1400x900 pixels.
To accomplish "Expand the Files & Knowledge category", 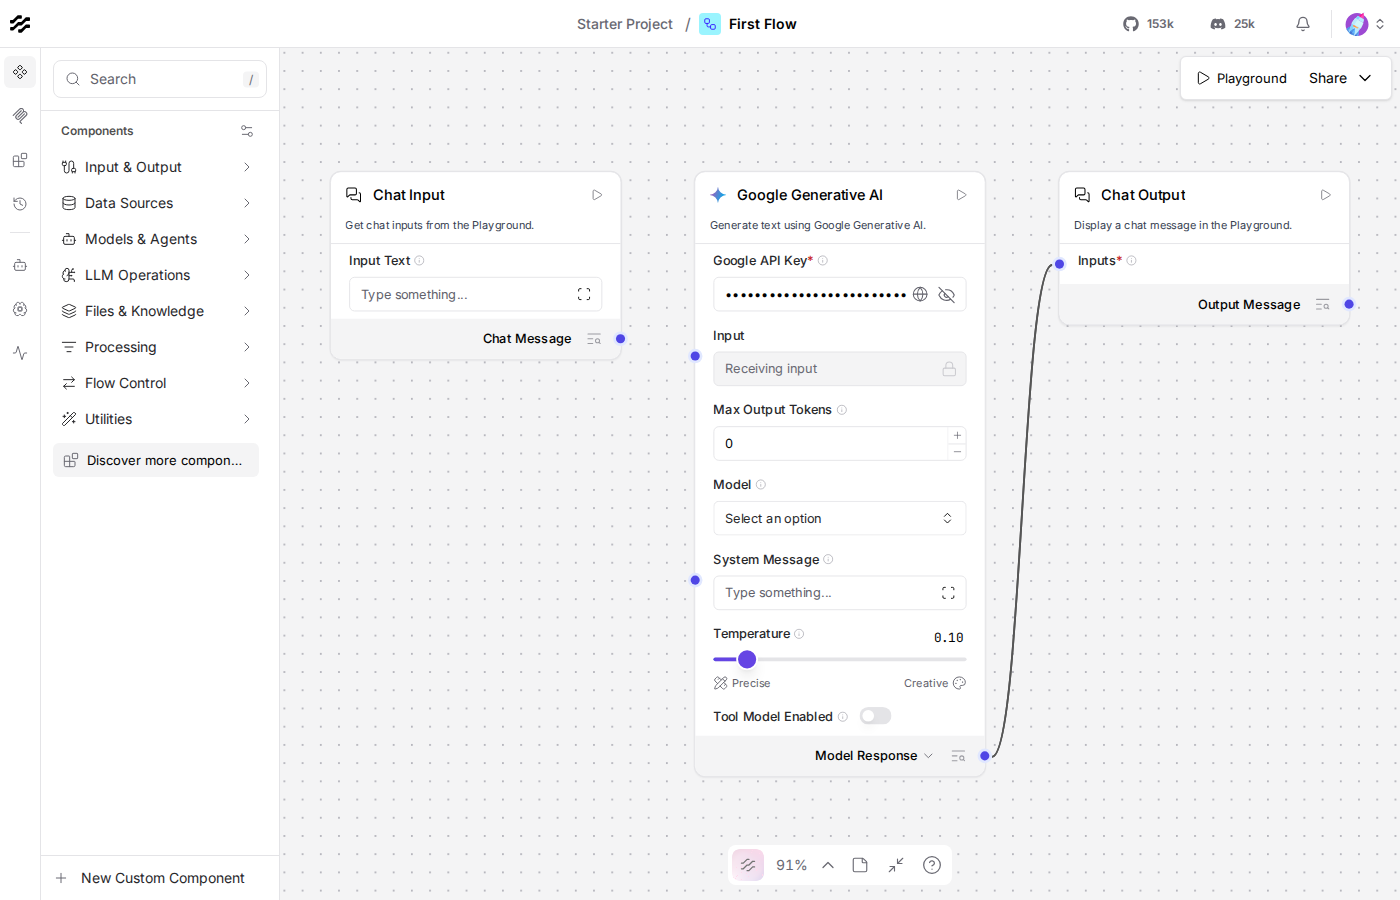I will pos(156,311).
